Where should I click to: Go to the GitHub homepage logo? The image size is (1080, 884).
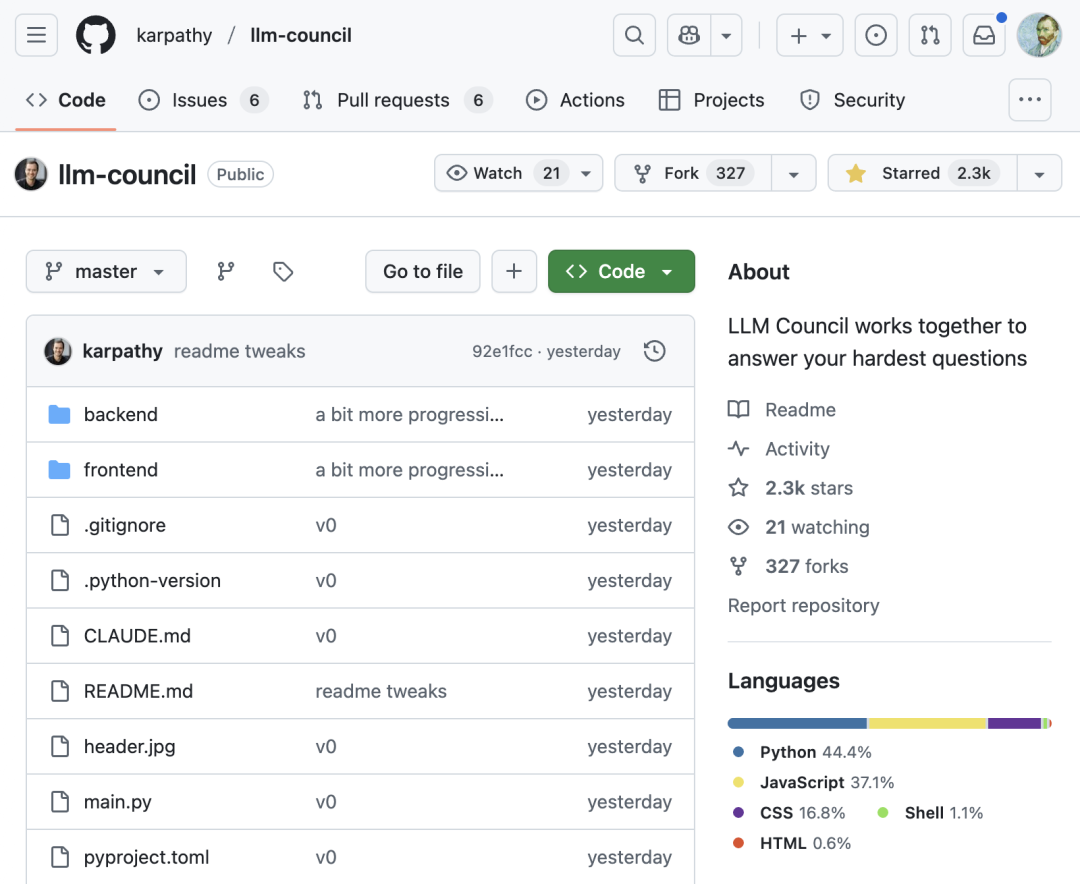(96, 35)
